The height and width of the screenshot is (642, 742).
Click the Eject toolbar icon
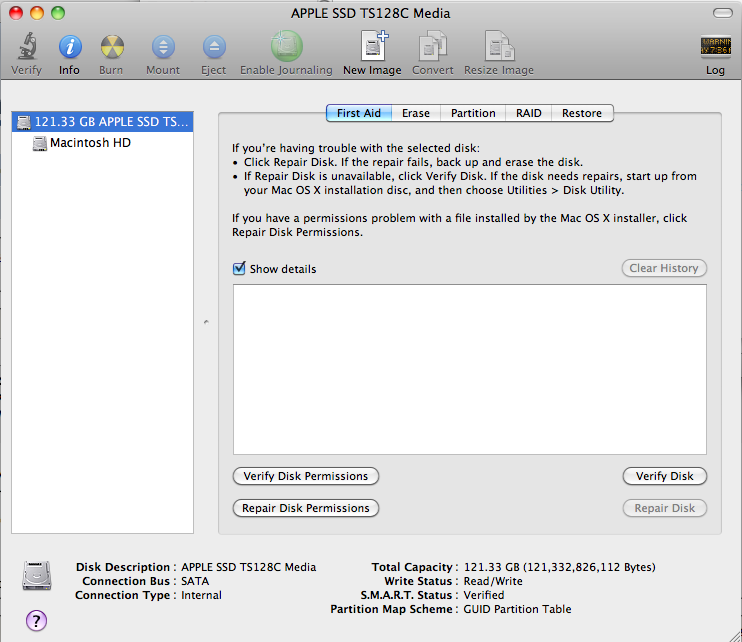214,47
